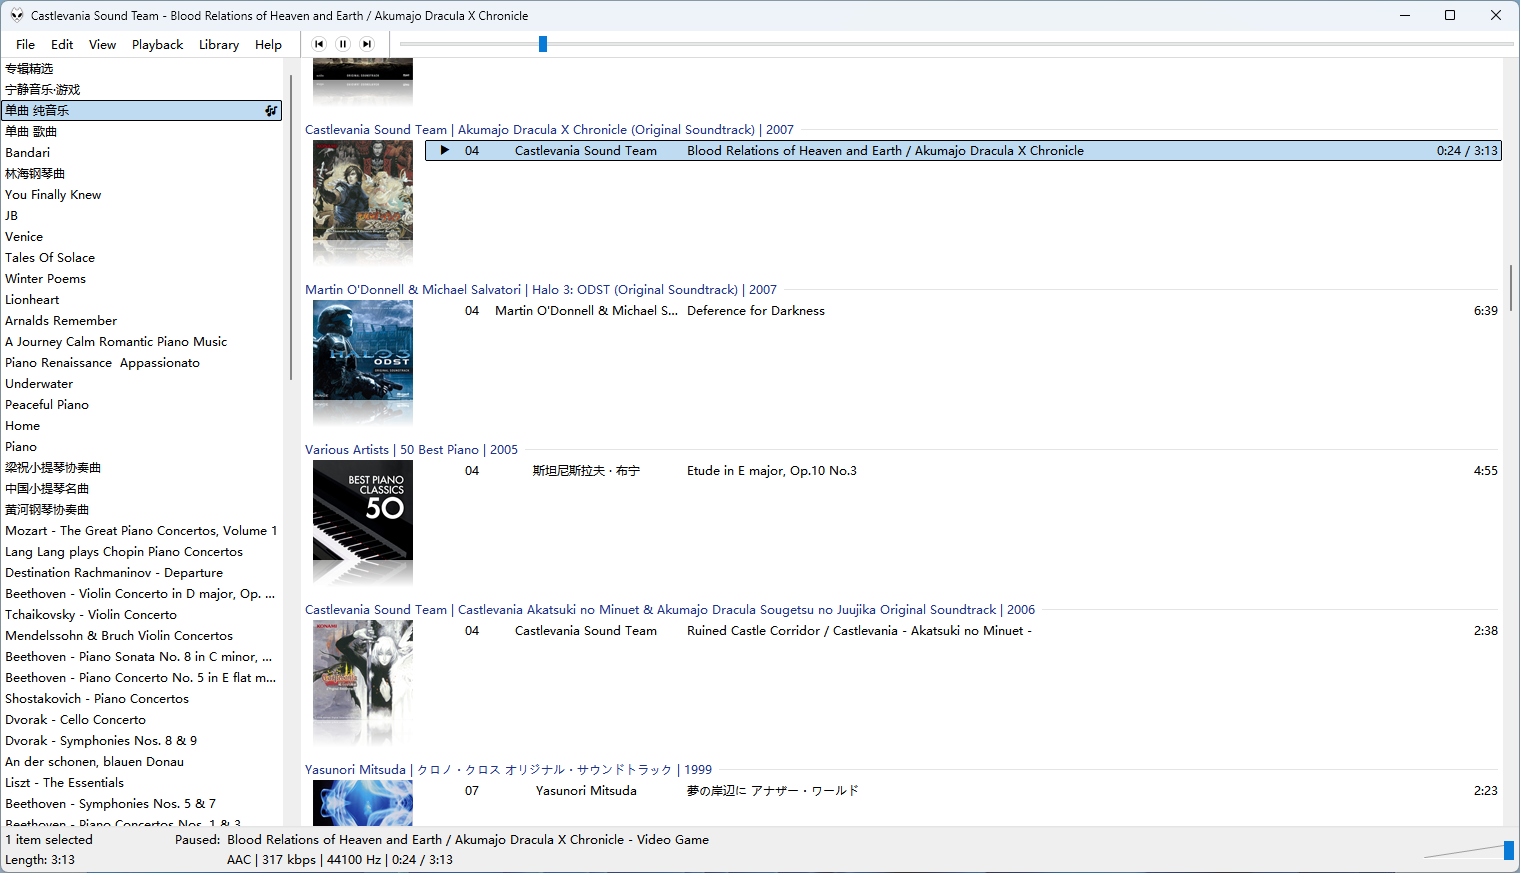Open the Edit menu
The width and height of the screenshot is (1520, 873).
pyautogui.click(x=62, y=44)
